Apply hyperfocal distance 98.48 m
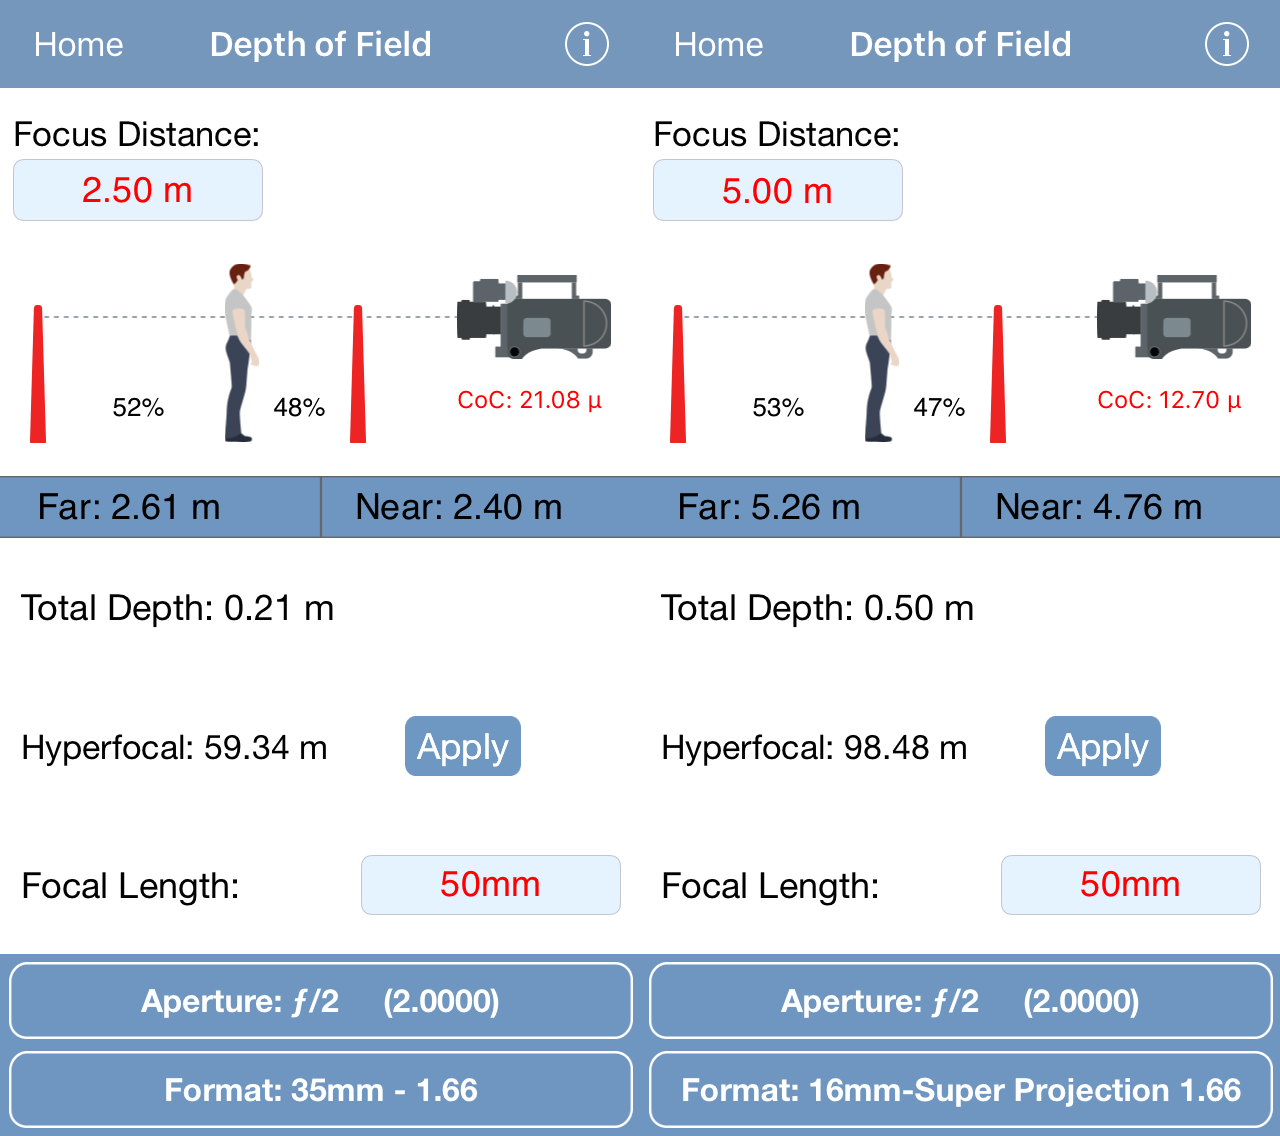This screenshot has height=1136, width=1280. [x=1103, y=746]
